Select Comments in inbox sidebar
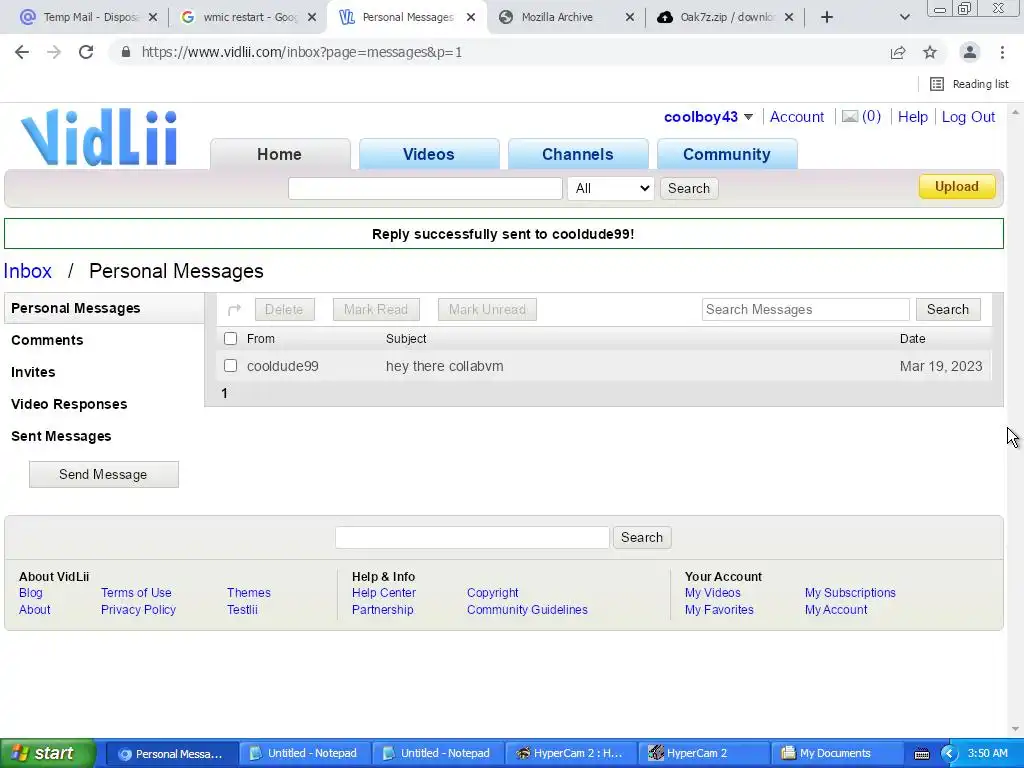The width and height of the screenshot is (1024, 768). pyautogui.click(x=47, y=340)
